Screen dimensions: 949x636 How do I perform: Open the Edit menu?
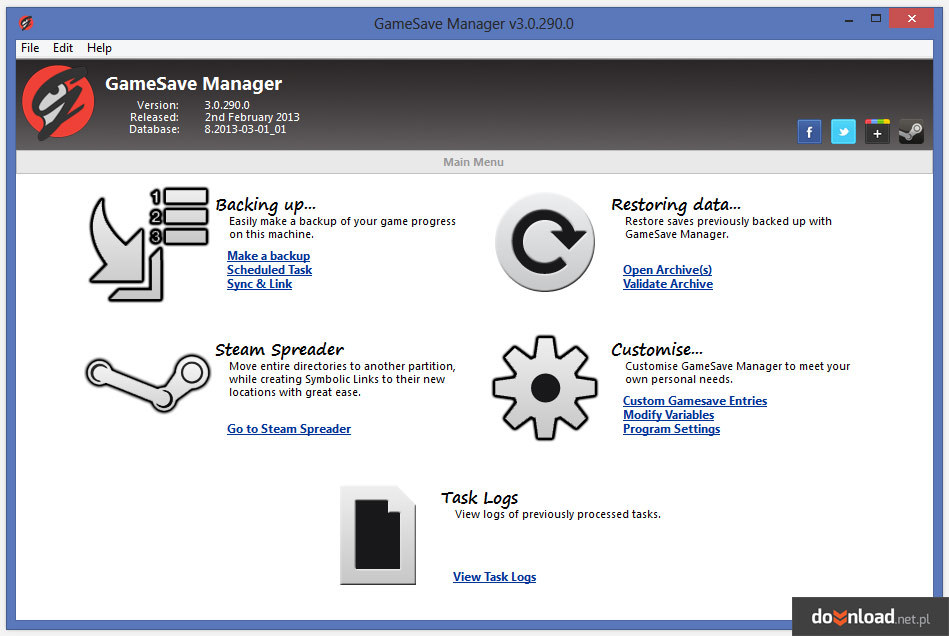point(62,48)
